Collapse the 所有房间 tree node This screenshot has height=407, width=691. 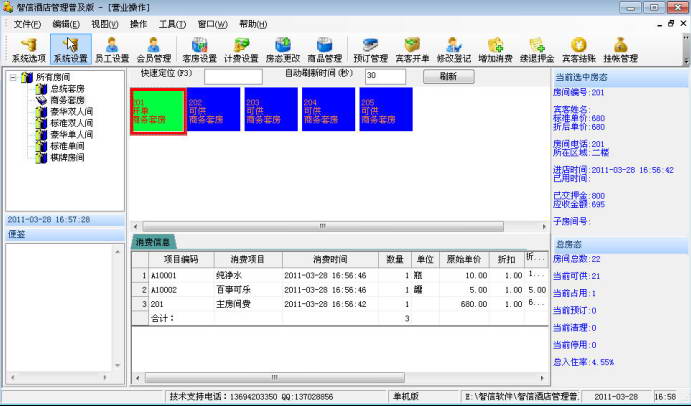coord(13,78)
